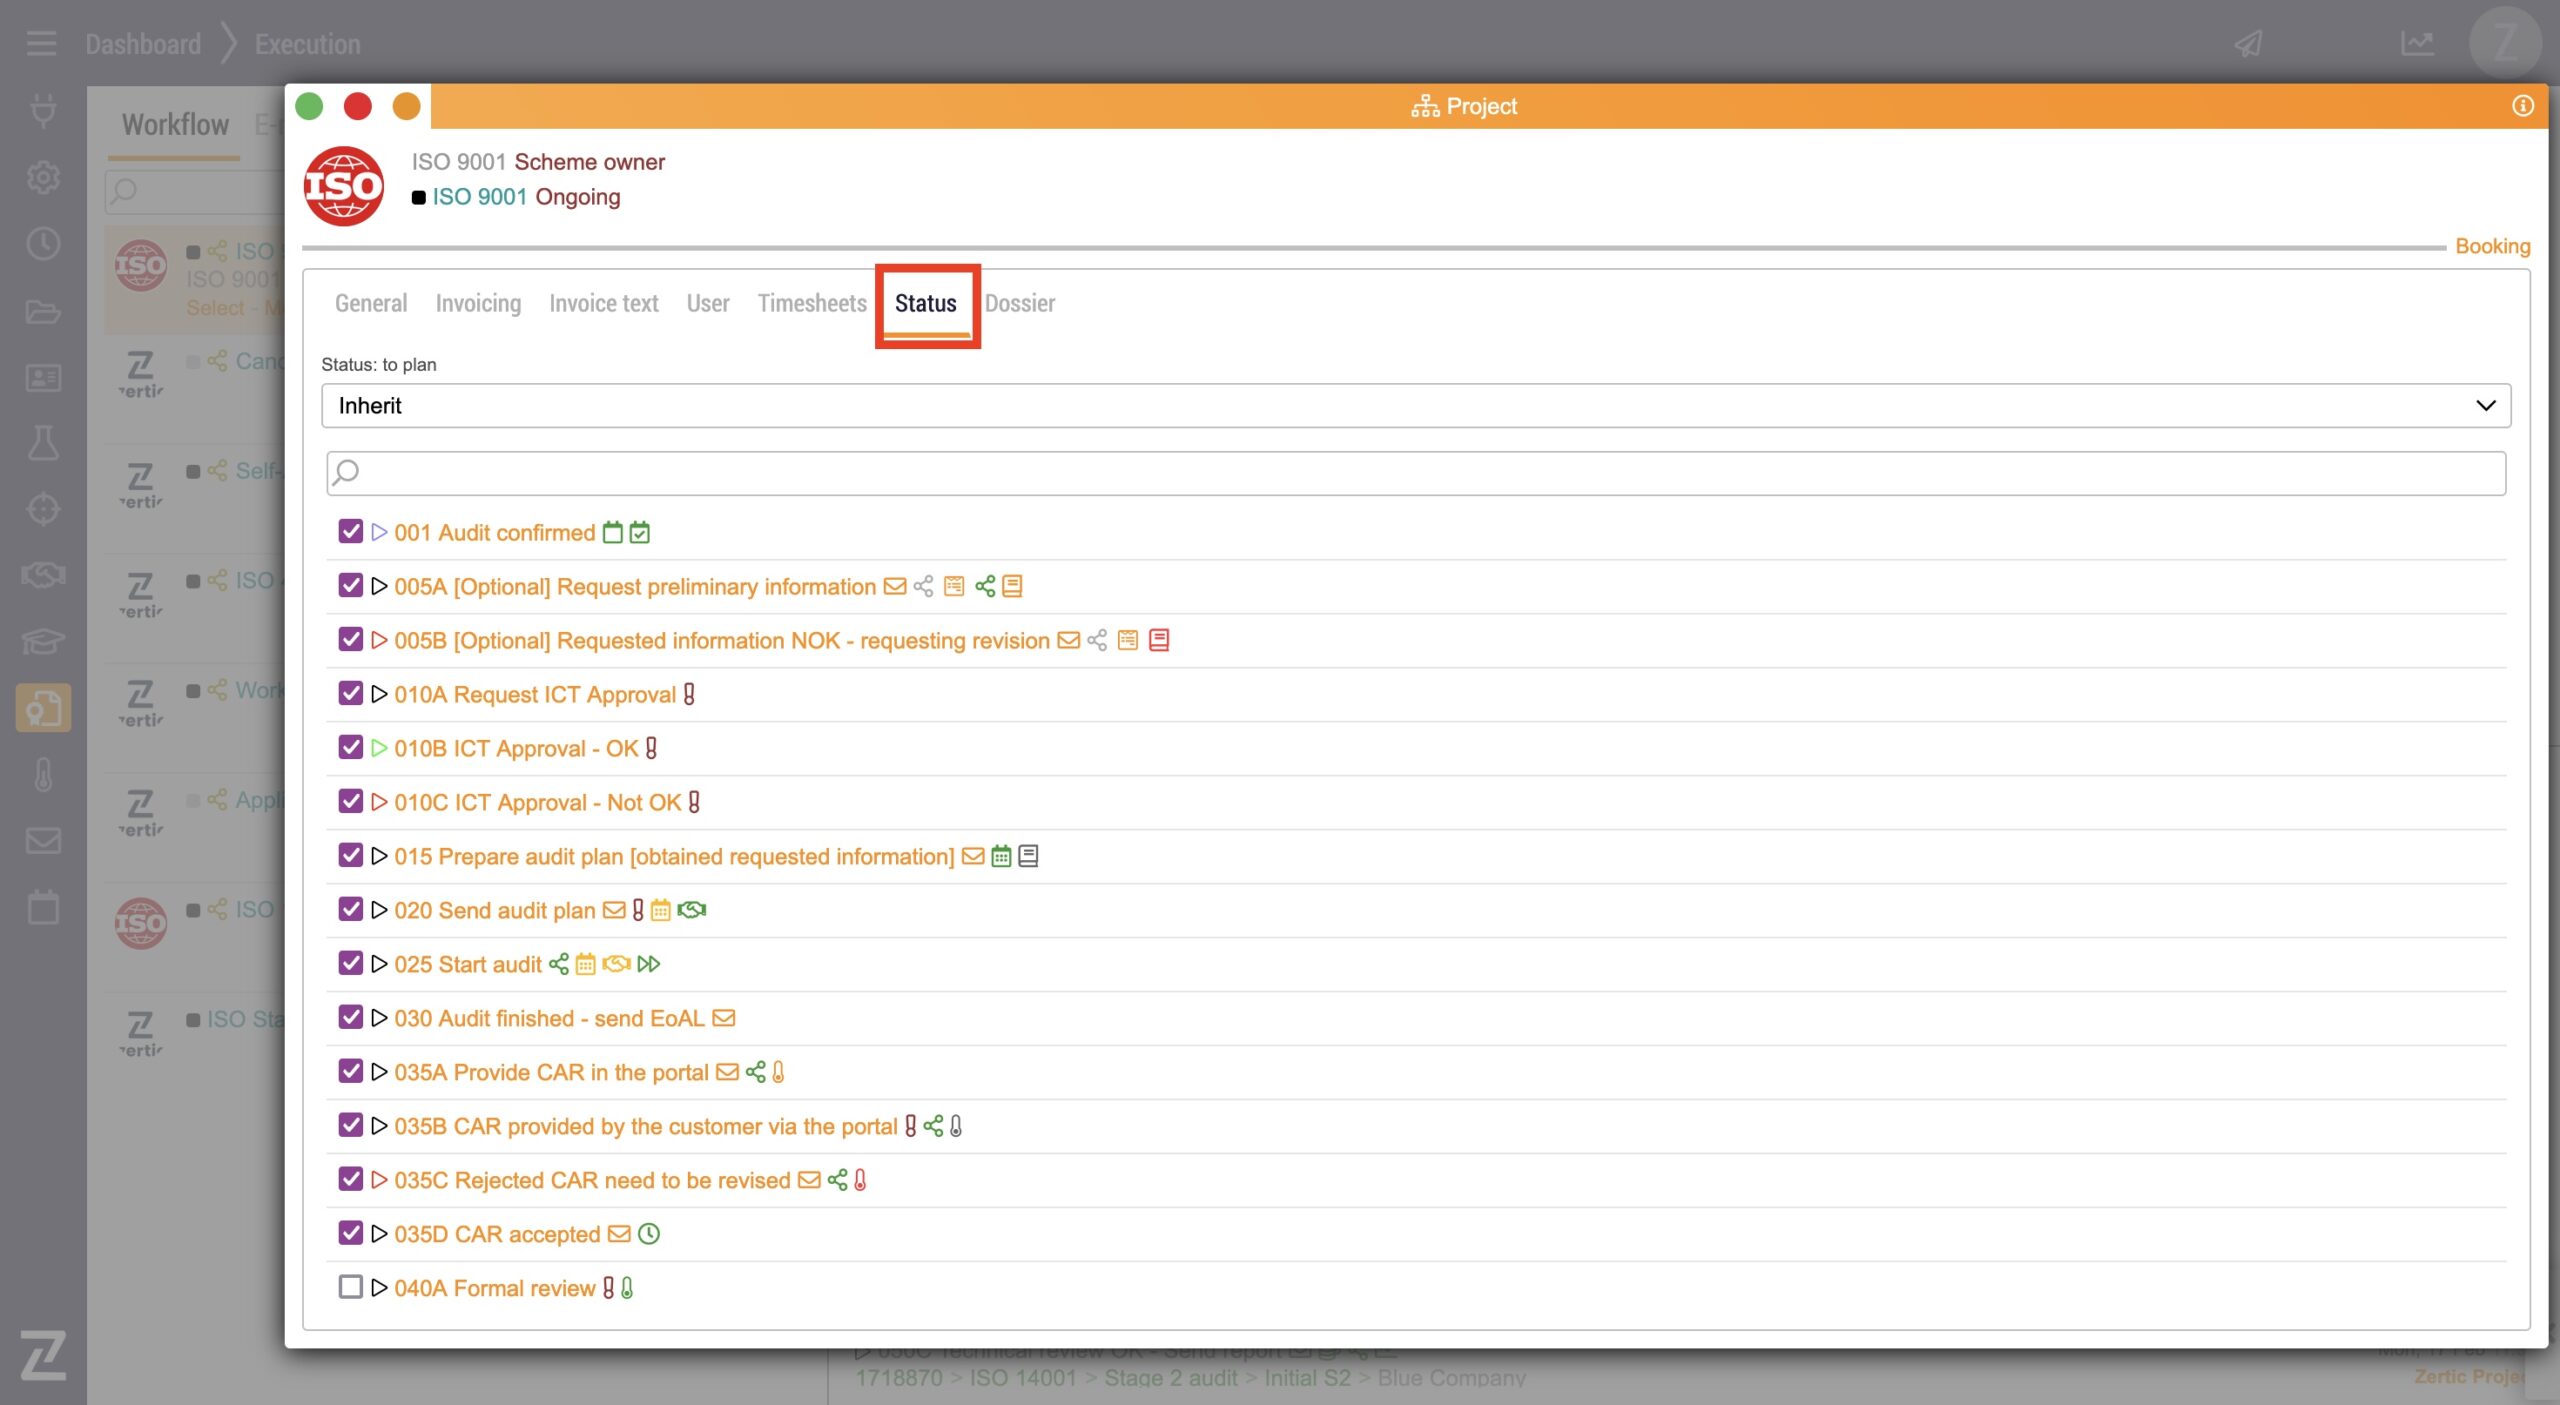Screen dimensions: 2560x1405
Task: Click the clock icon beside 035D CAR accepted
Action: click(x=649, y=1234)
